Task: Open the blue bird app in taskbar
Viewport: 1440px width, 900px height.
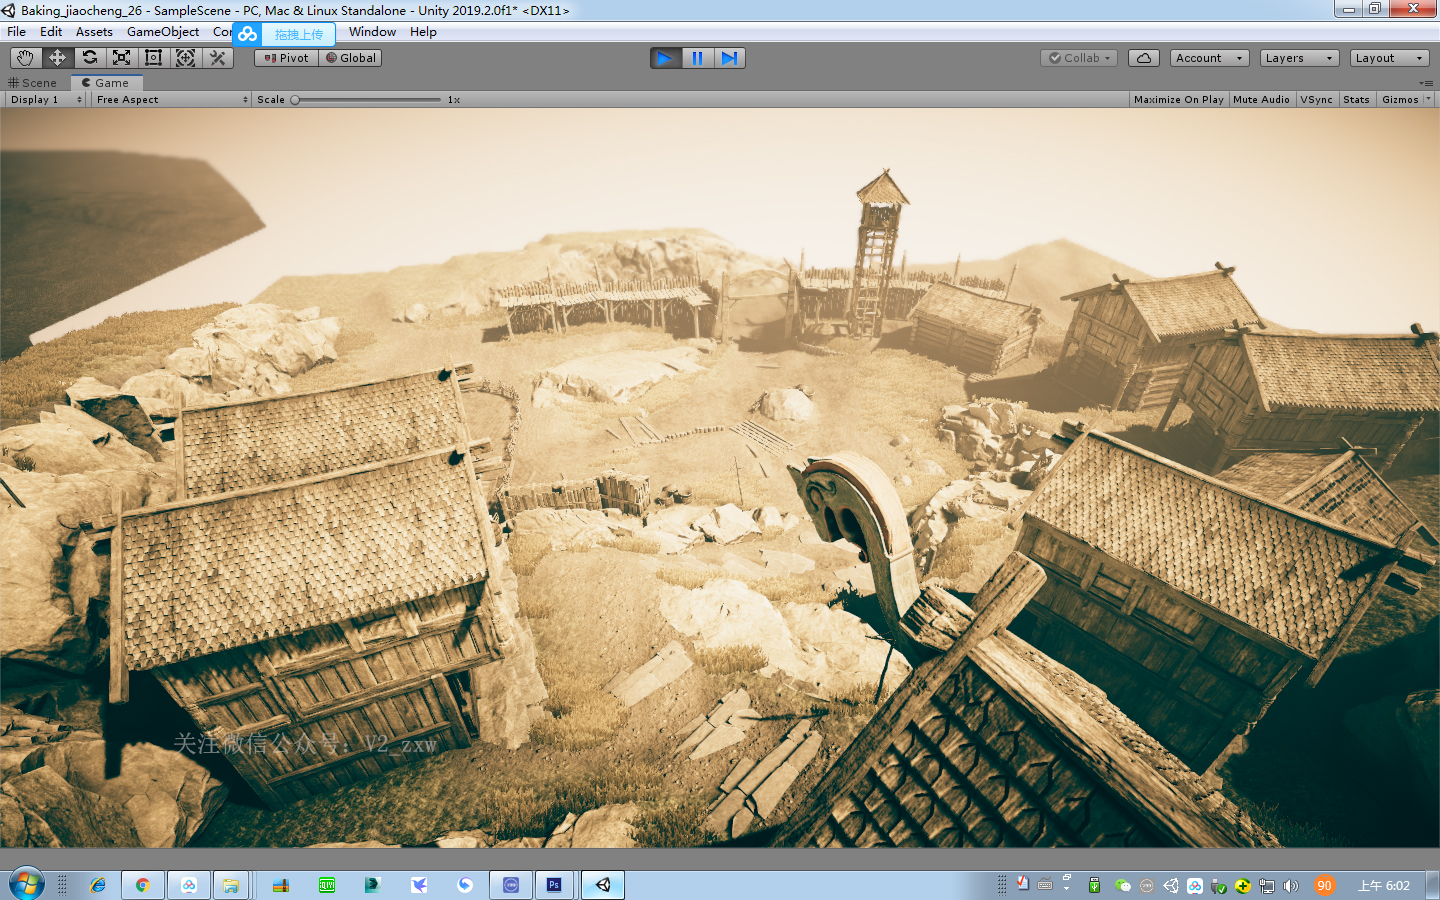Action: pyautogui.click(x=419, y=885)
